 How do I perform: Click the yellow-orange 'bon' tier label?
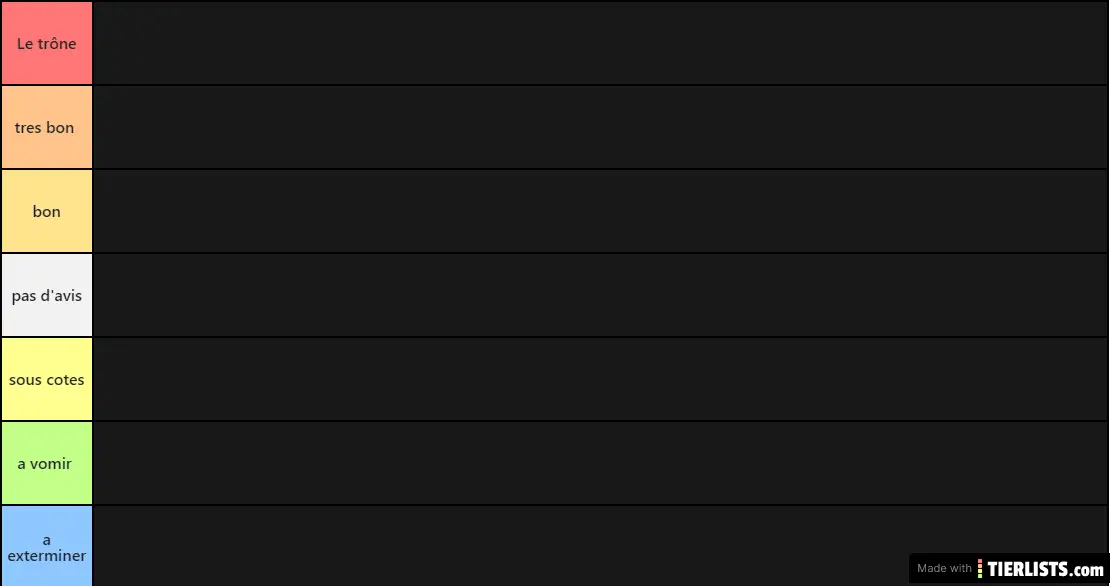47,211
